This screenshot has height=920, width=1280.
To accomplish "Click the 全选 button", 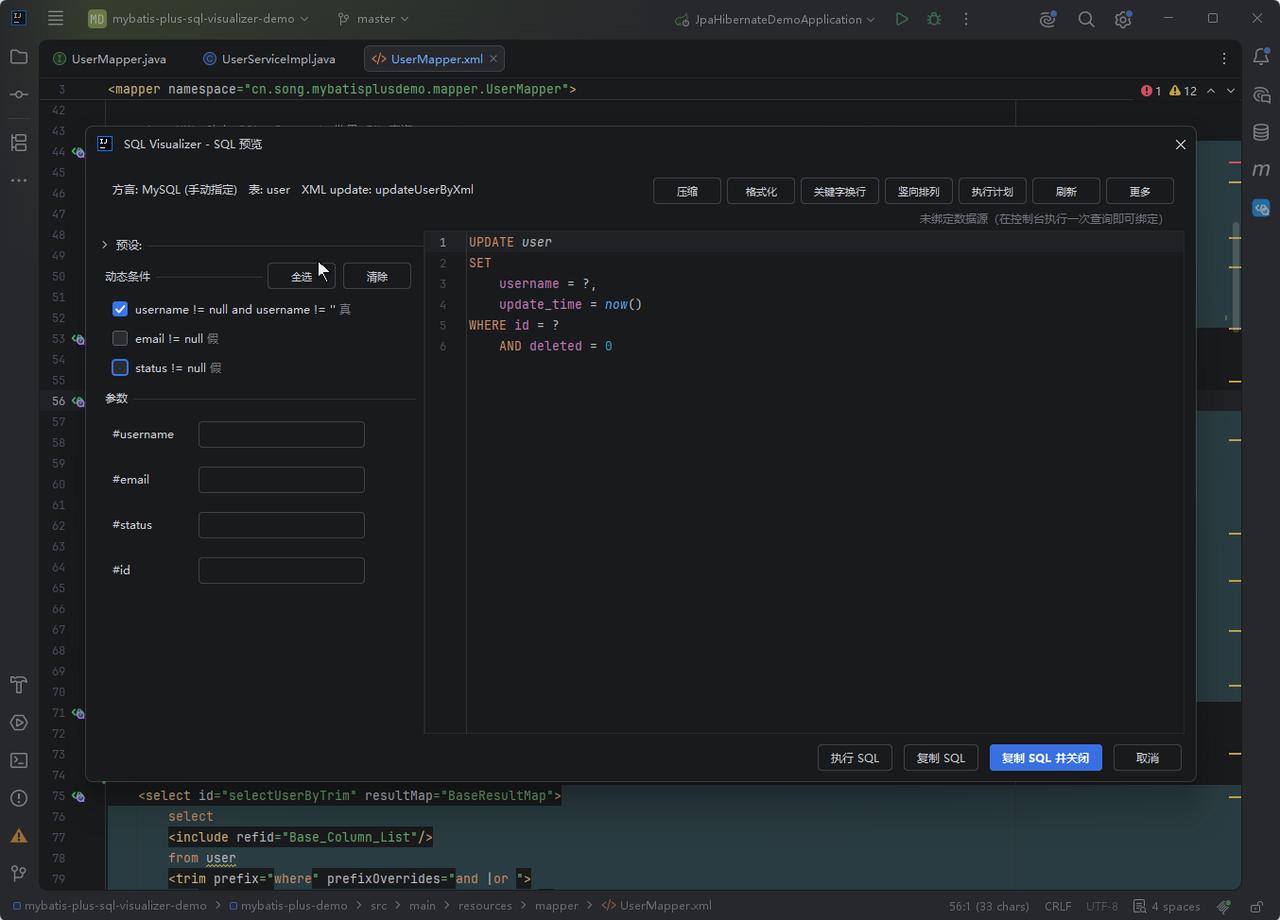I will pos(301,276).
